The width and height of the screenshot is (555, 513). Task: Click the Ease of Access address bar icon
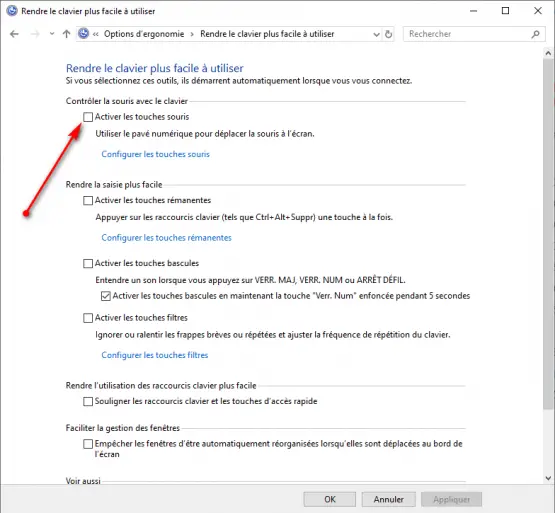(83, 34)
